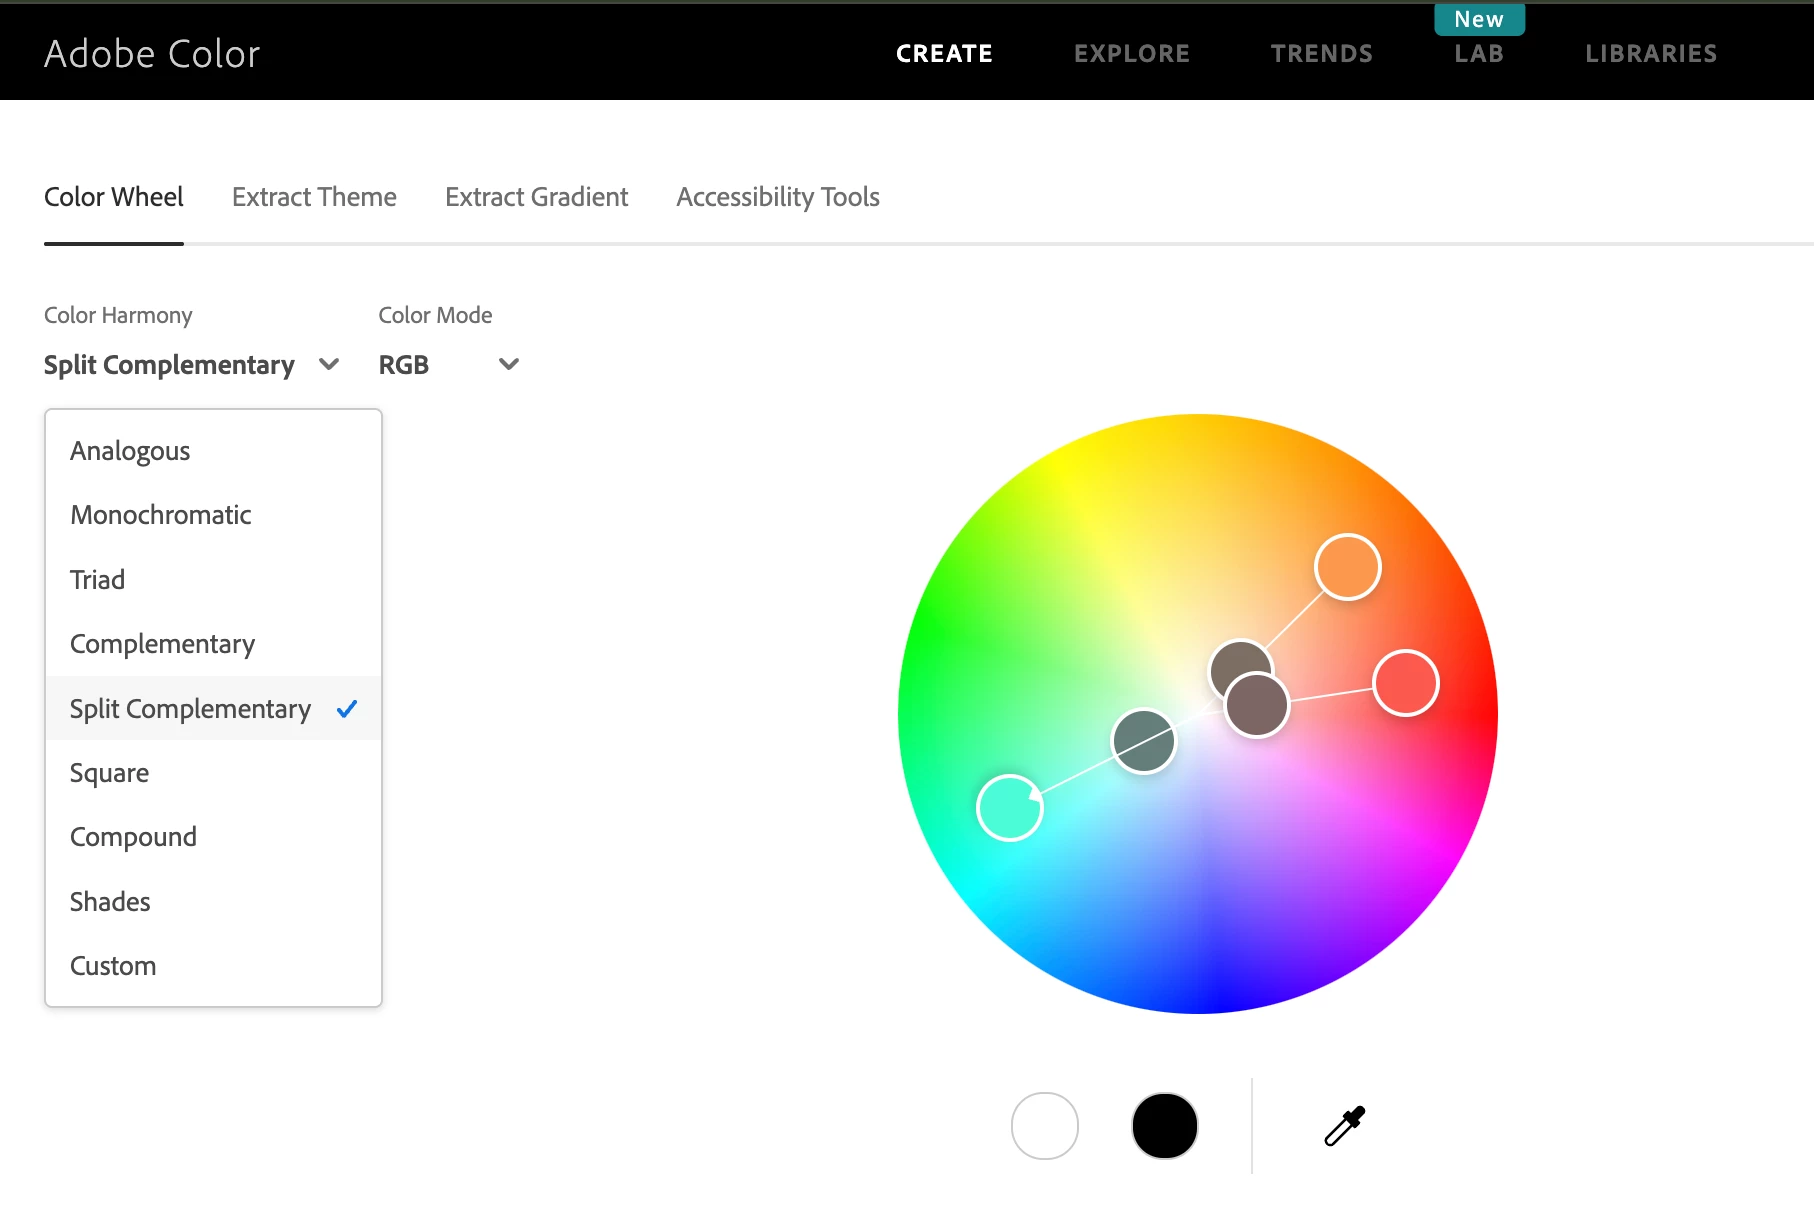Select the taupe handle behind the mauve one
This screenshot has height=1218, width=1814.
(1236, 658)
